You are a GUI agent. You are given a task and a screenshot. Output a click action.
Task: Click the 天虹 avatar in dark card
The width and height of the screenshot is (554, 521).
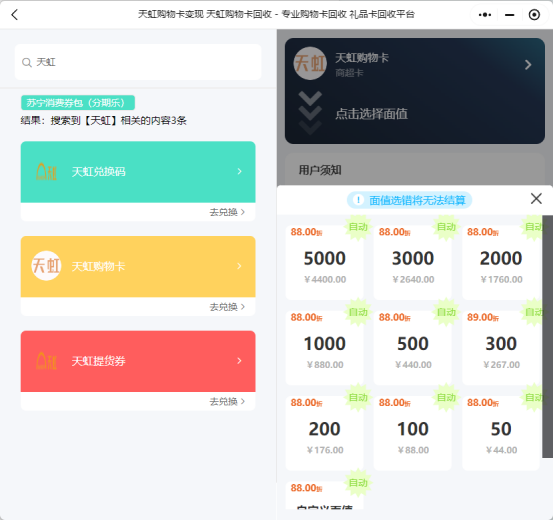[x=310, y=64]
